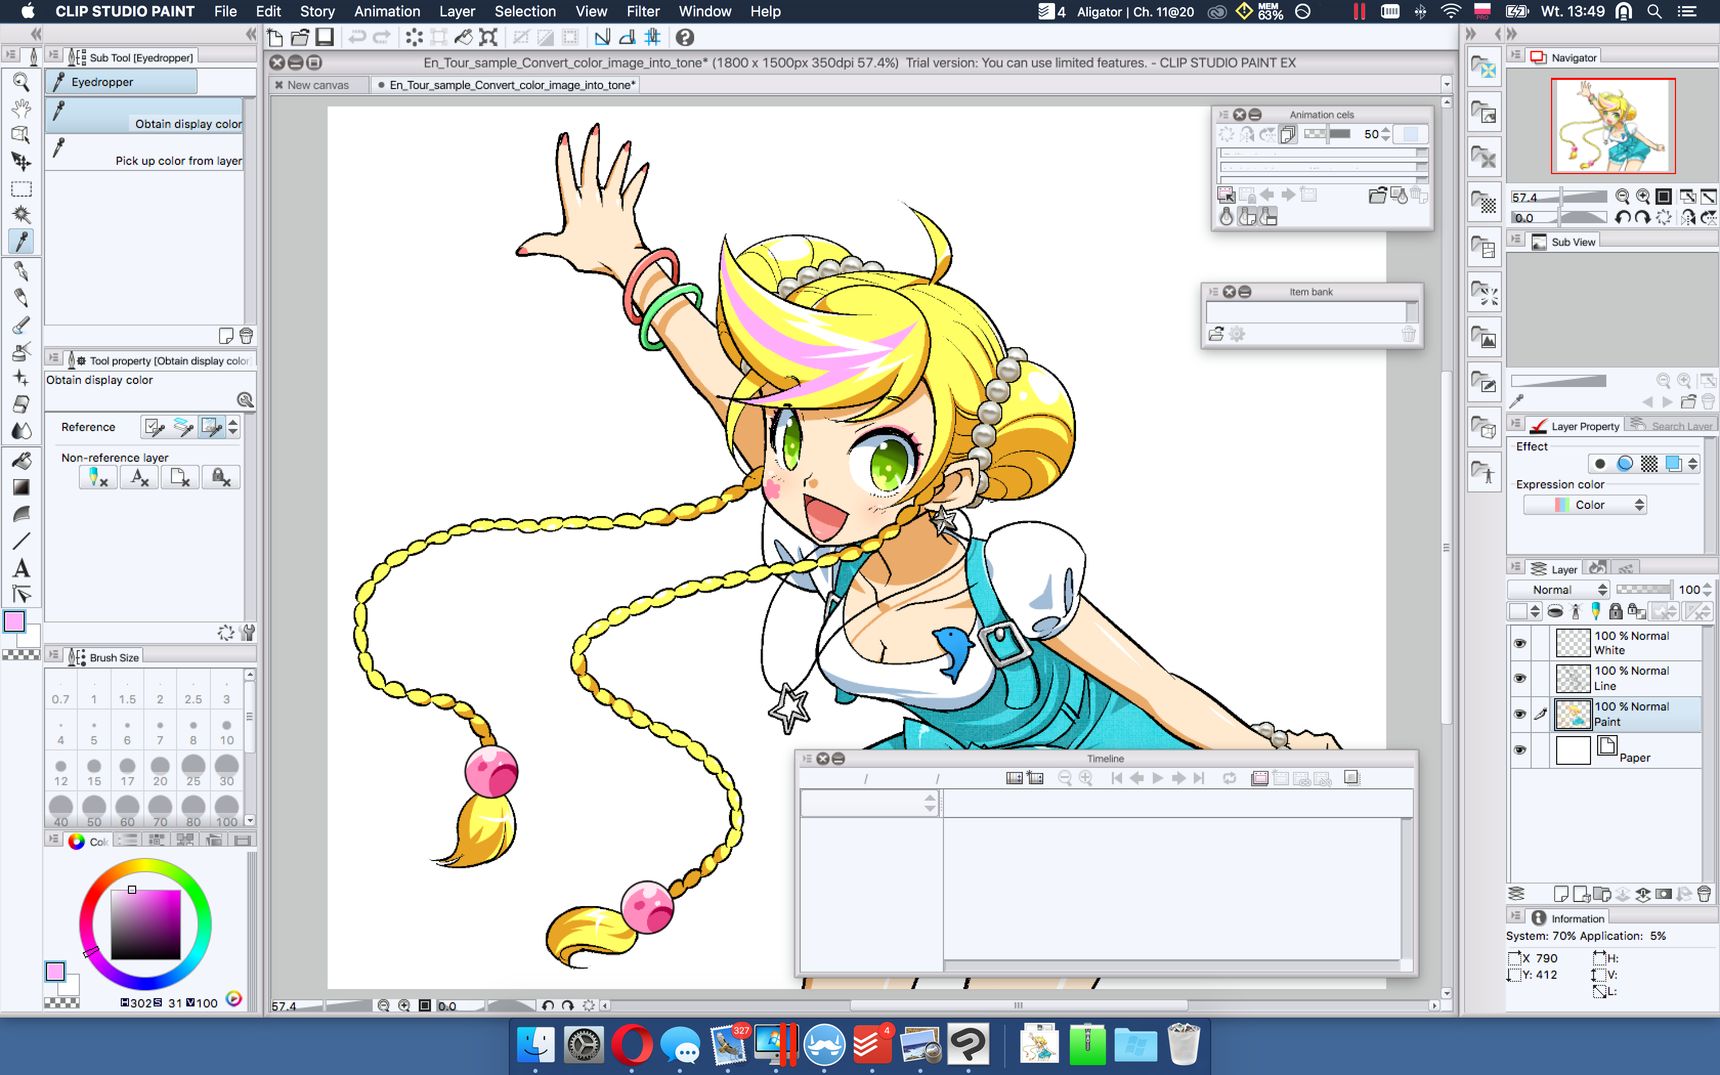Click inside the color wheel square

tap(145, 924)
